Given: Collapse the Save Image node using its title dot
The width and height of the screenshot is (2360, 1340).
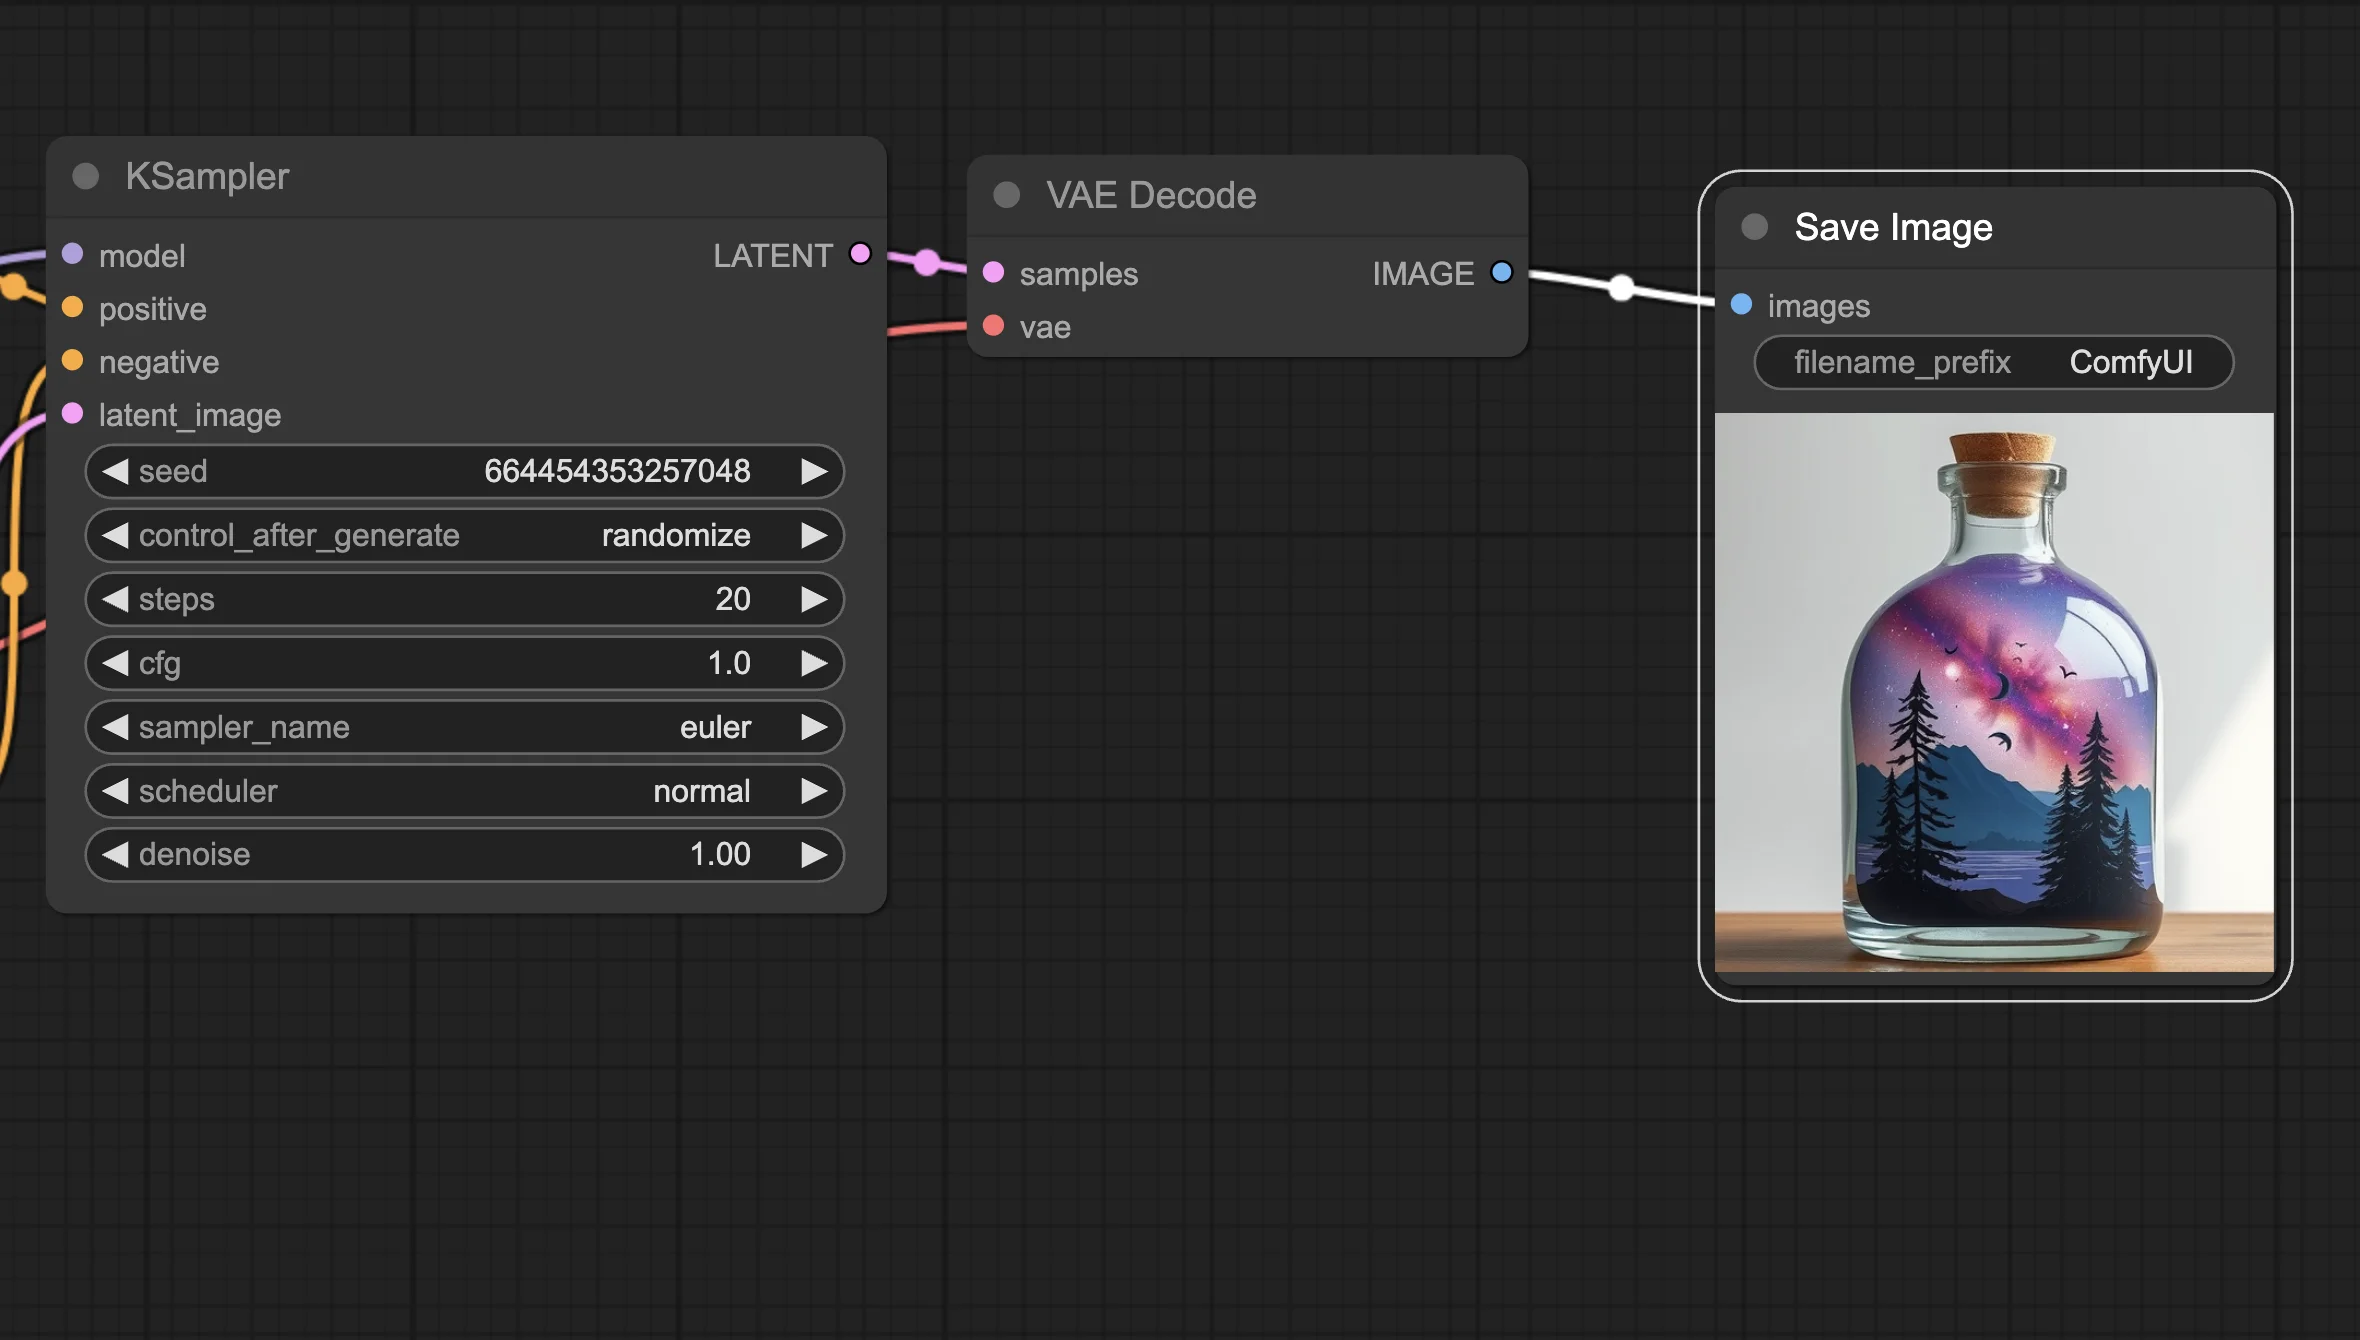Looking at the screenshot, I should coord(1754,227).
